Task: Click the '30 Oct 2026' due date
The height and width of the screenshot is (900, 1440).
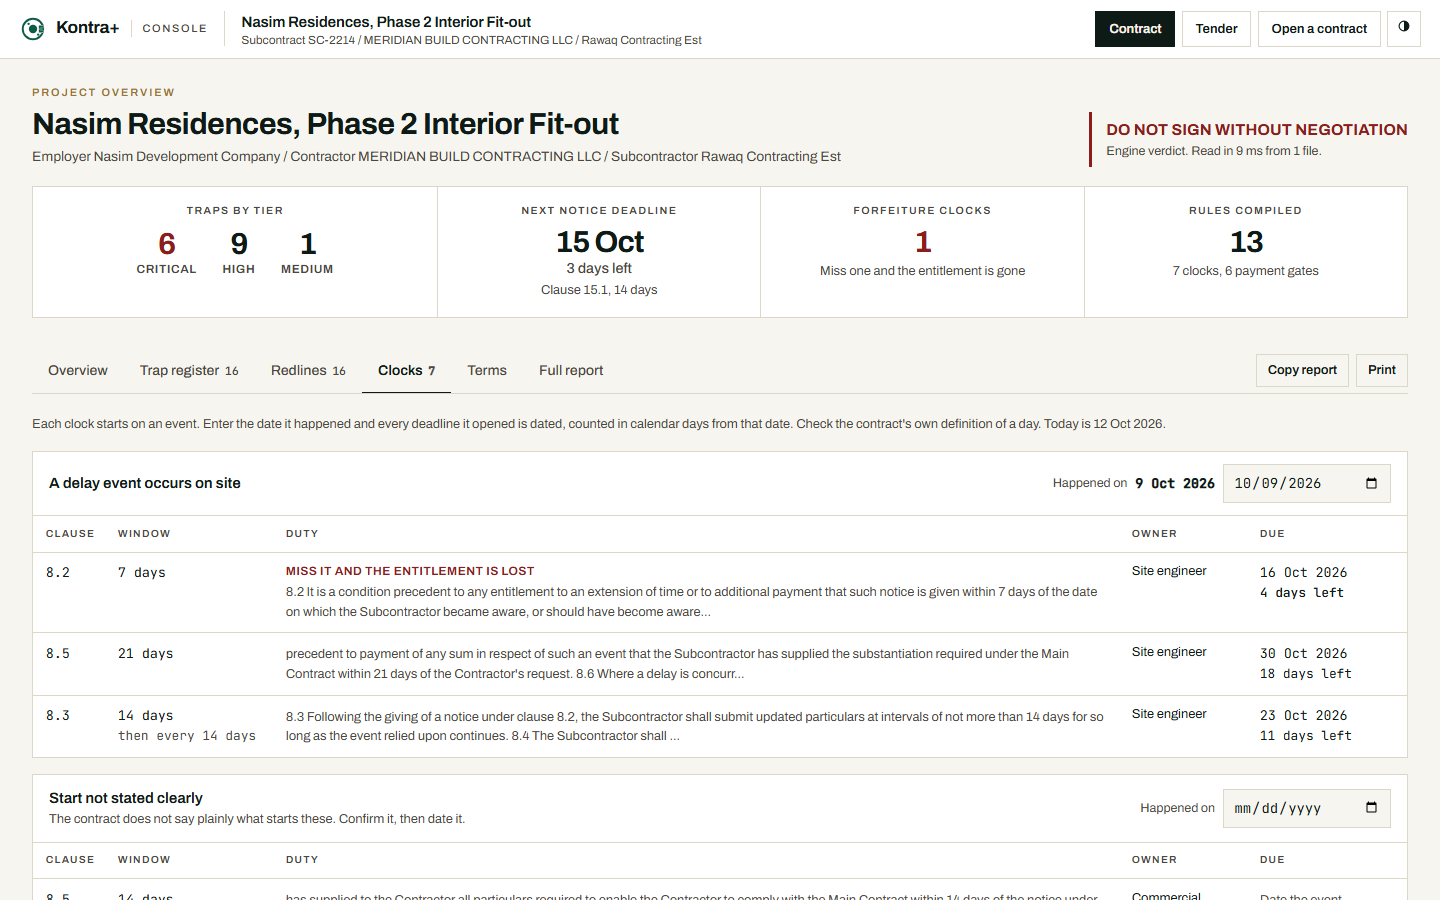Action: 1303,654
